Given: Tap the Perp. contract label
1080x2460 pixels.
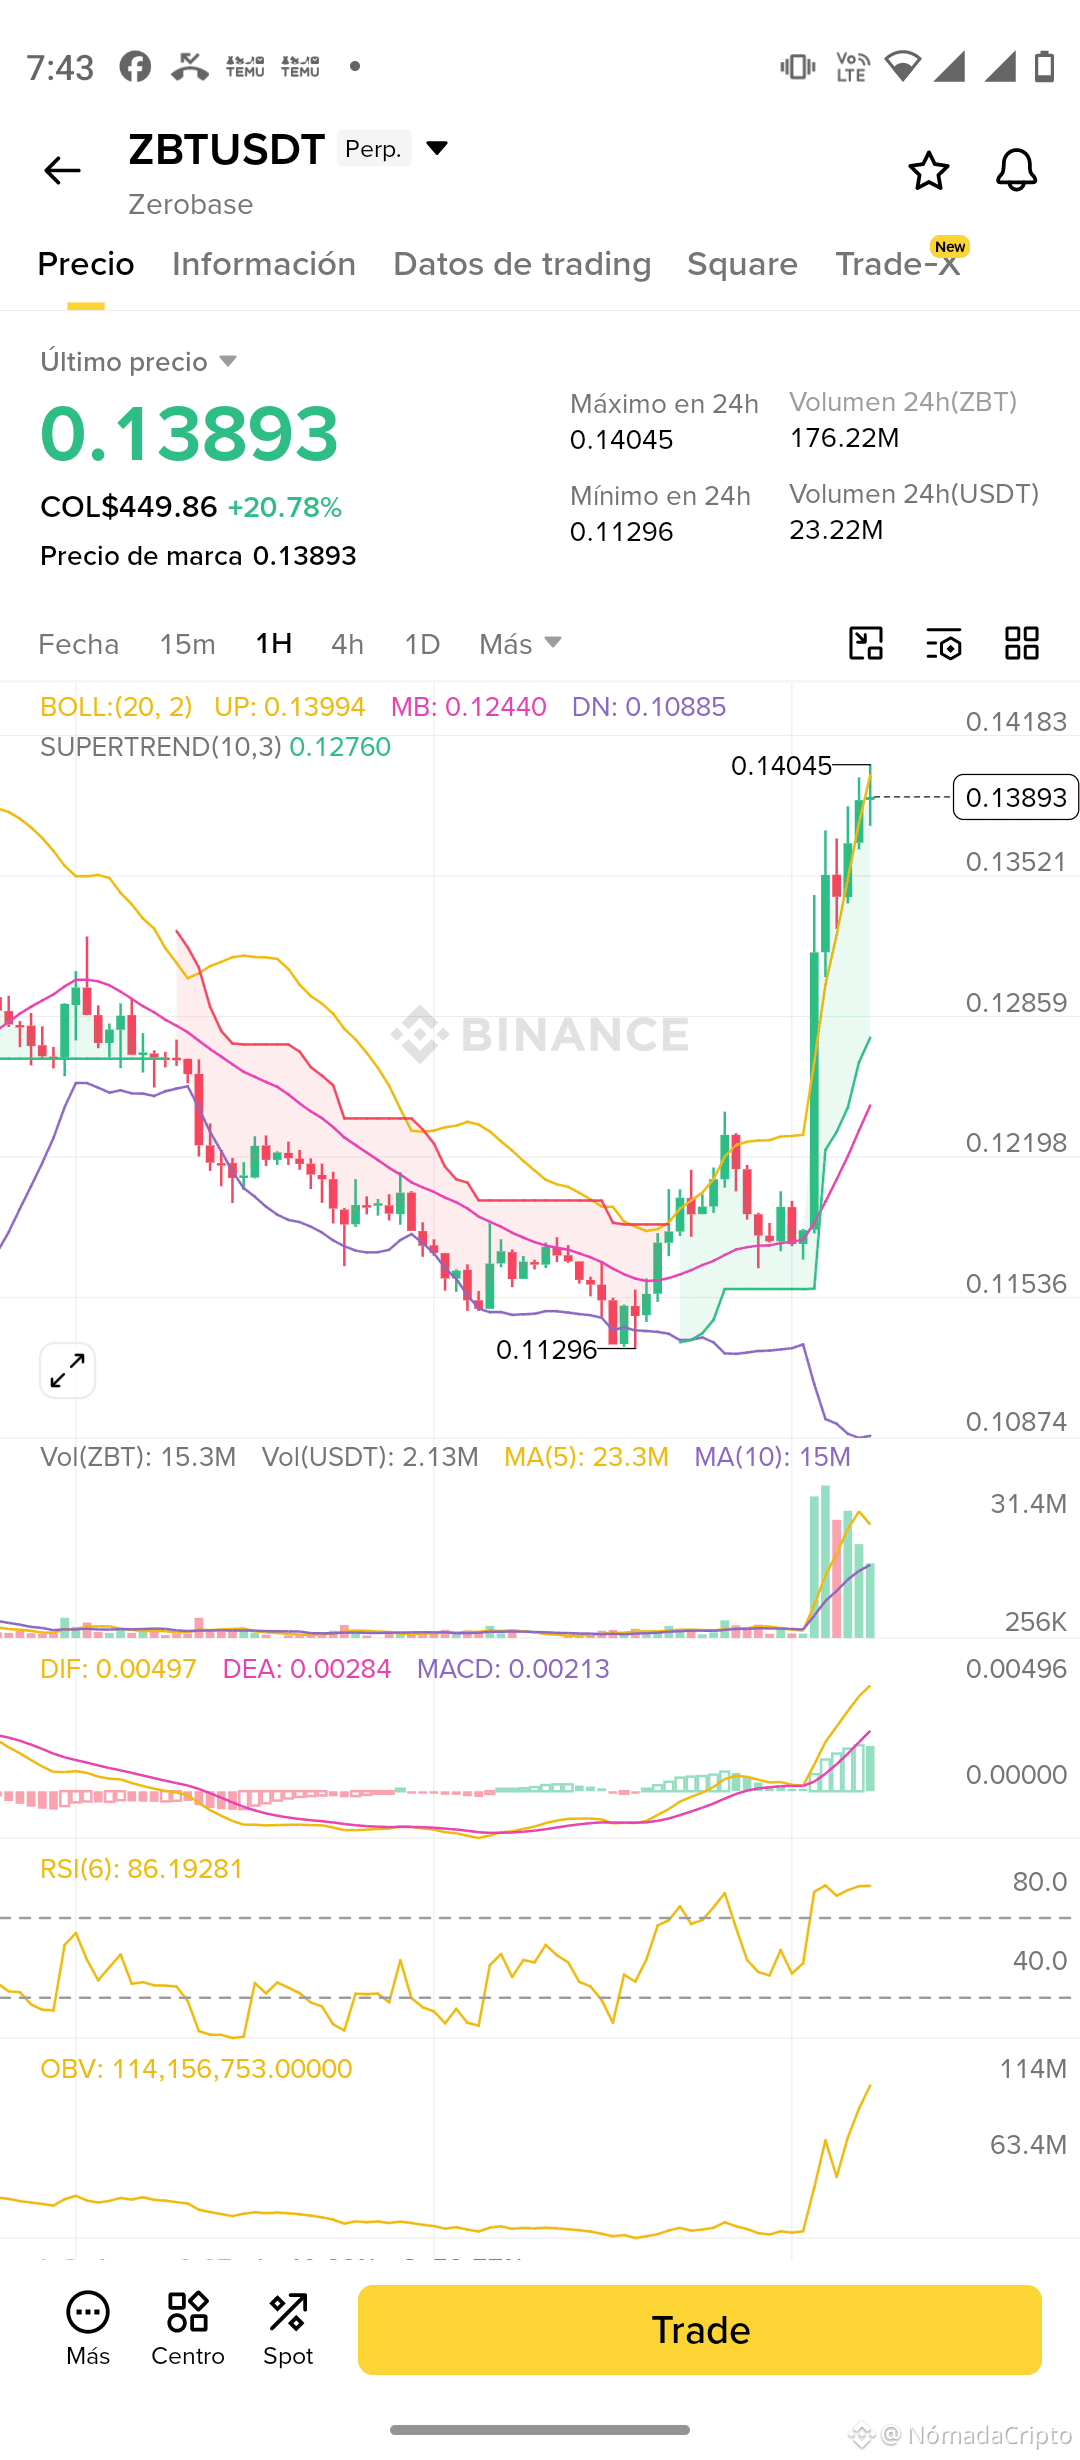Looking at the screenshot, I should [374, 148].
